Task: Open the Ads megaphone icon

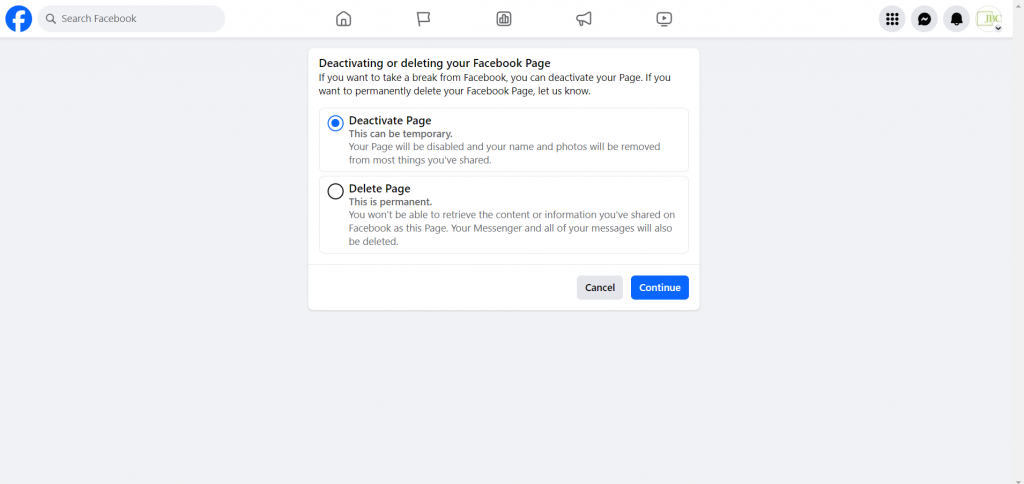Action: pos(584,19)
